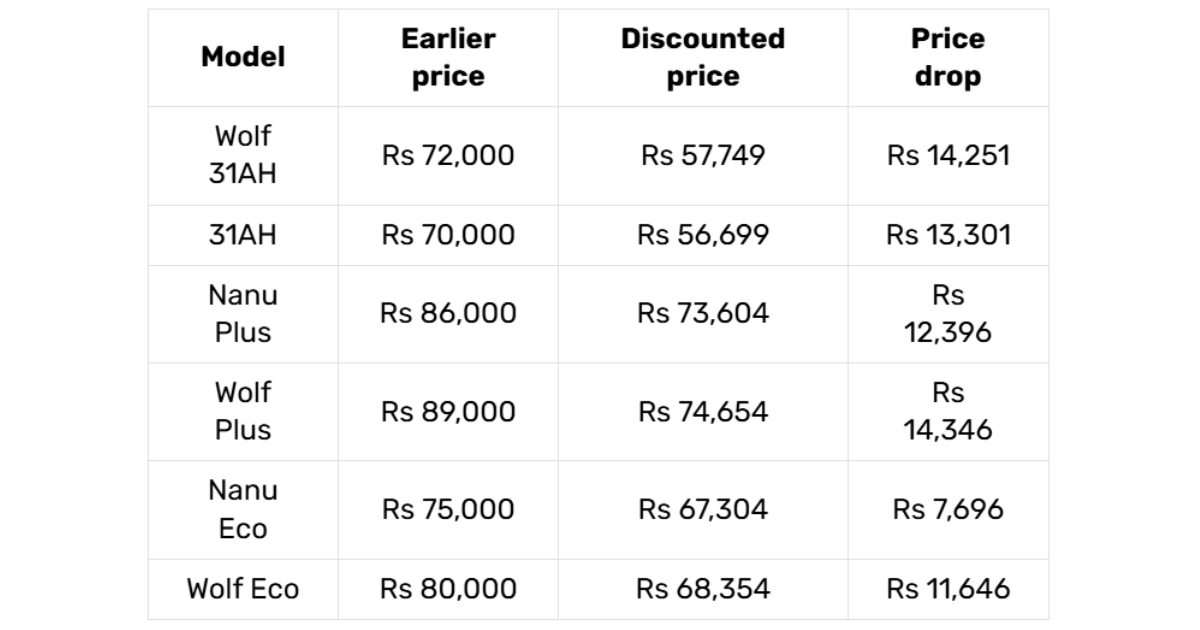Click the Rs 11,646 price drop value
The height and width of the screenshot is (630, 1200).
[x=948, y=588]
